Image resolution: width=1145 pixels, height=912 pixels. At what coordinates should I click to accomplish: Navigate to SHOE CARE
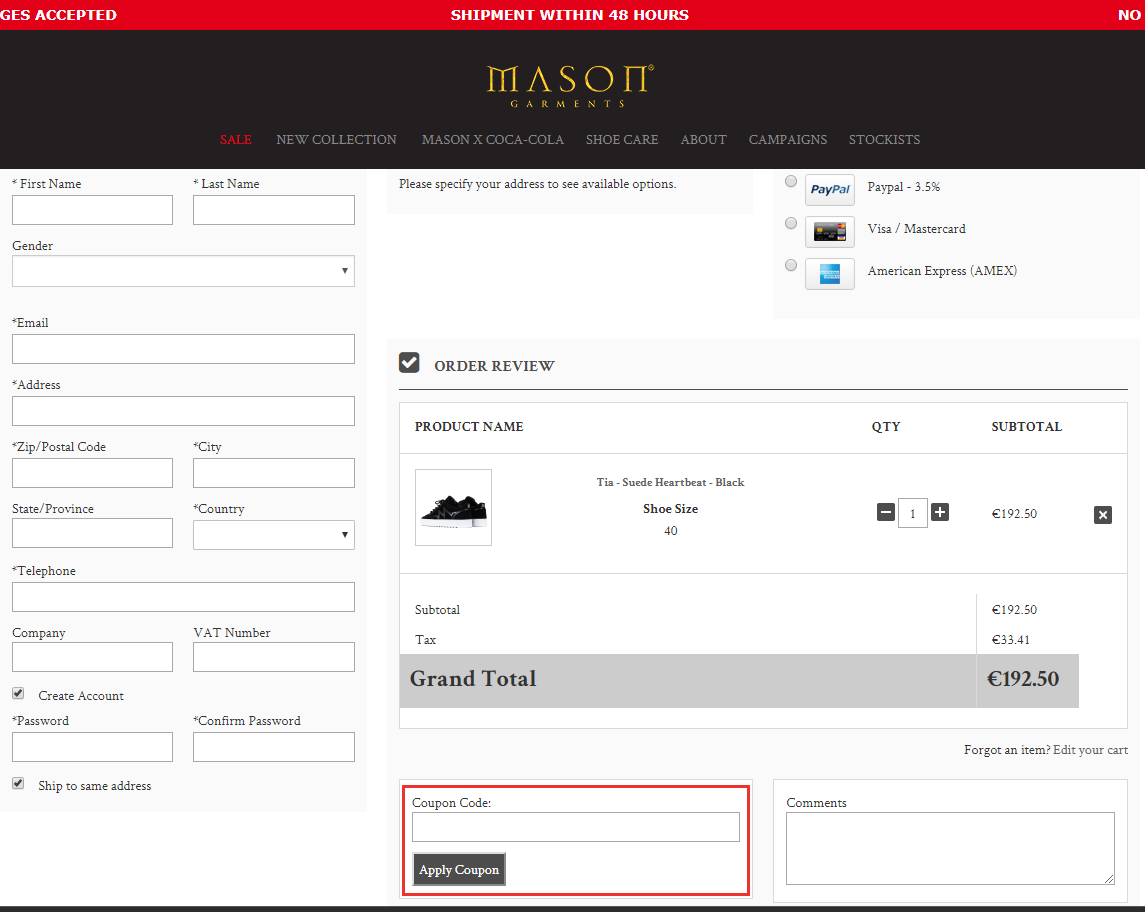pyautogui.click(x=622, y=139)
